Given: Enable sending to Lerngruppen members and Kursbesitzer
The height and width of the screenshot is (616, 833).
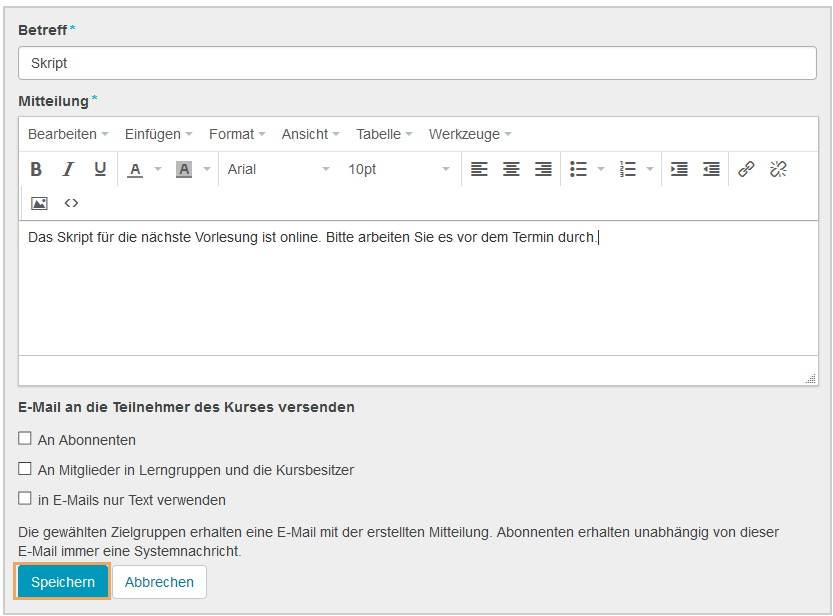Looking at the screenshot, I should [x=23, y=469].
